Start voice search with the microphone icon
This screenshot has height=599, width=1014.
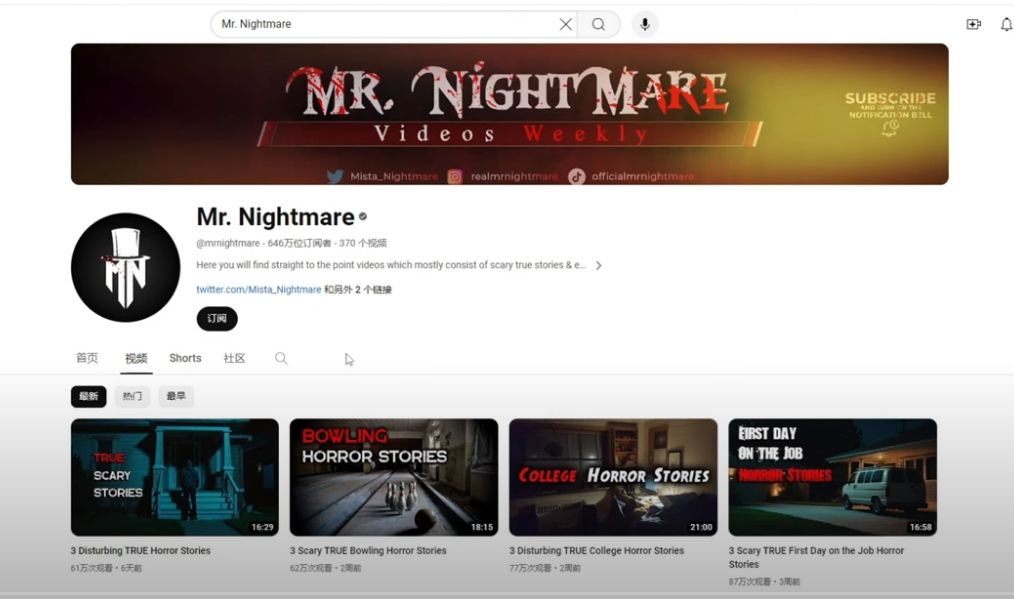[645, 25]
